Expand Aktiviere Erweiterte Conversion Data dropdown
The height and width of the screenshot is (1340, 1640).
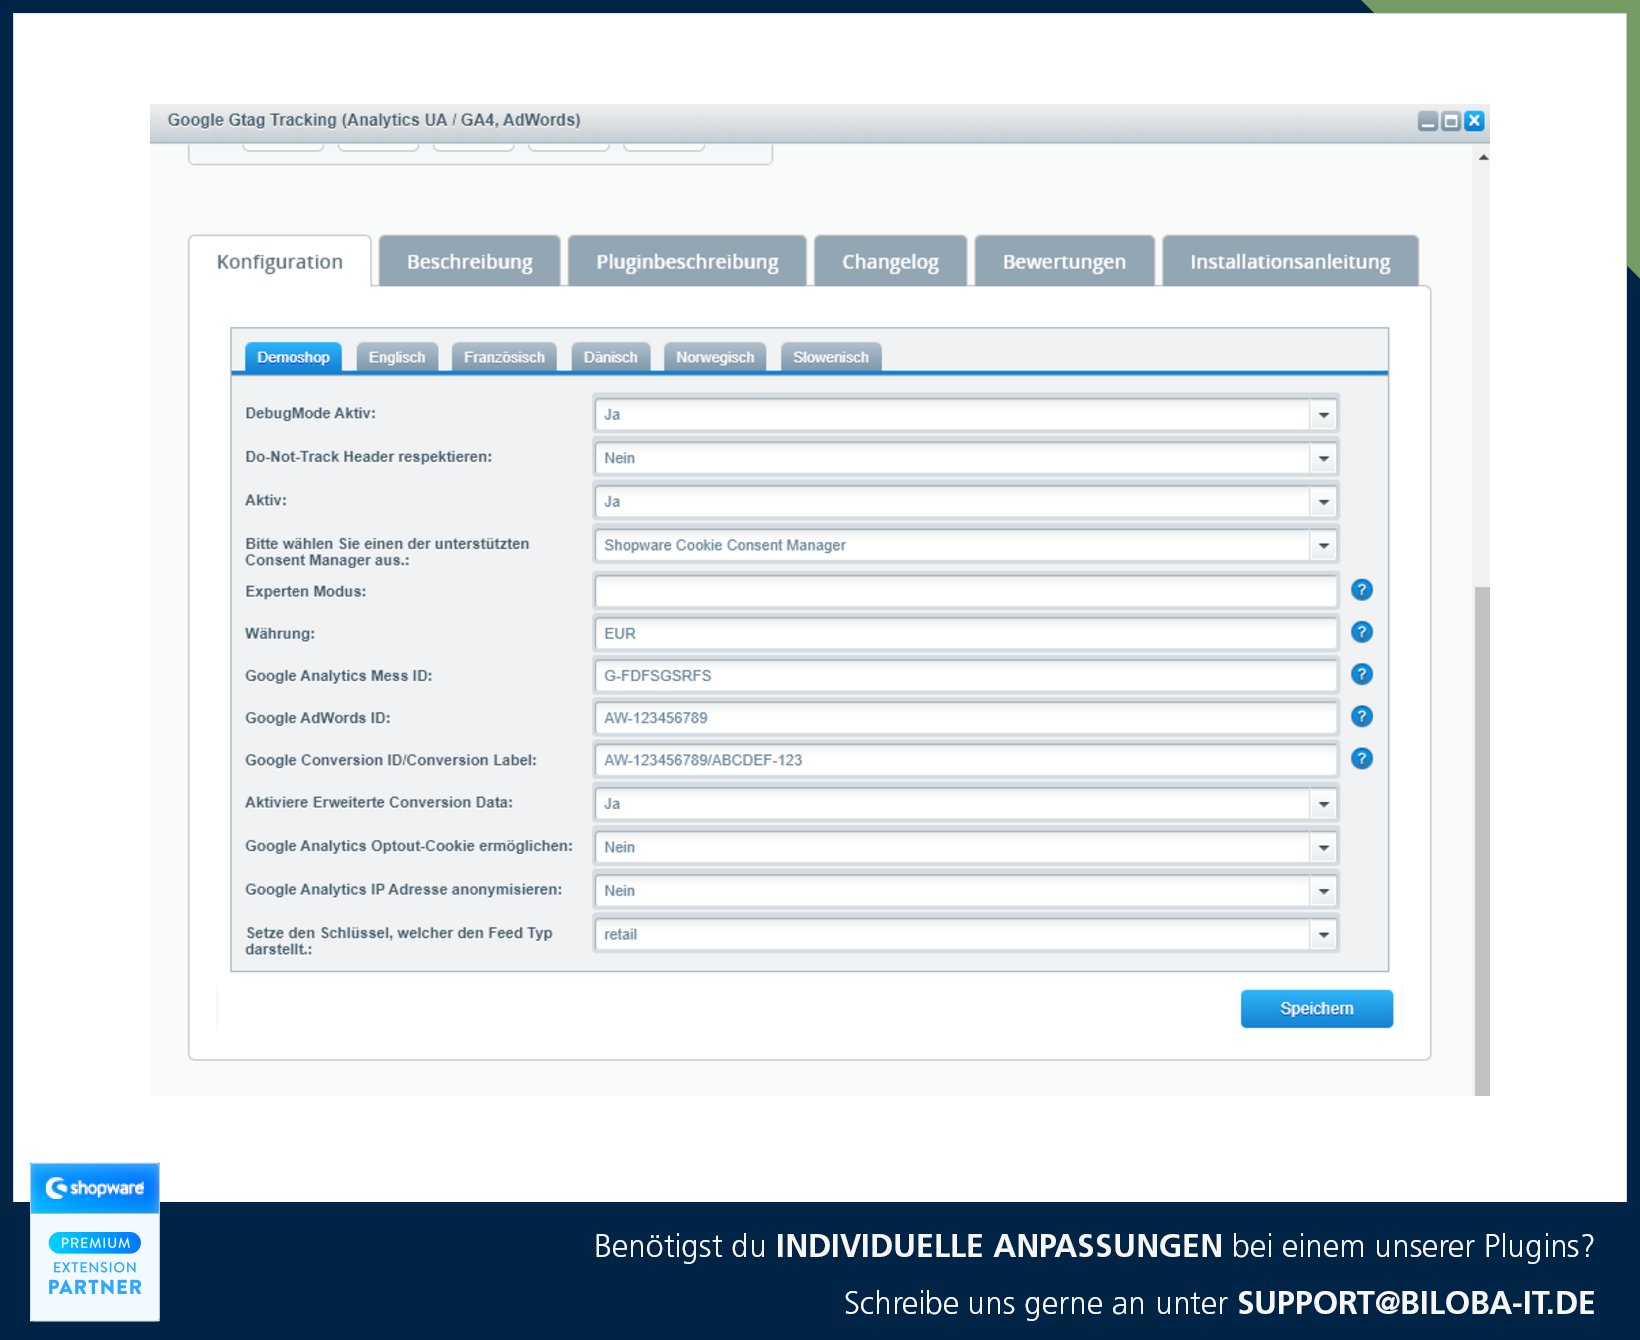tap(1323, 803)
